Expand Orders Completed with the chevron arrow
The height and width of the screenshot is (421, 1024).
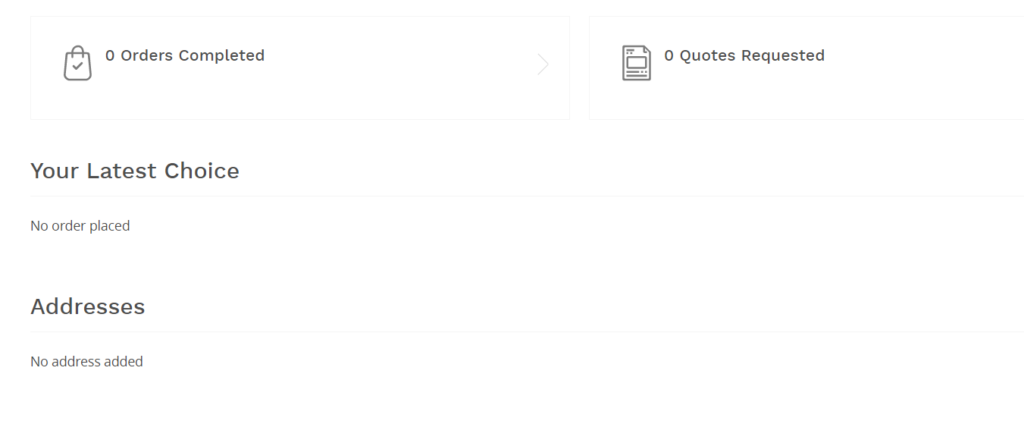(543, 65)
